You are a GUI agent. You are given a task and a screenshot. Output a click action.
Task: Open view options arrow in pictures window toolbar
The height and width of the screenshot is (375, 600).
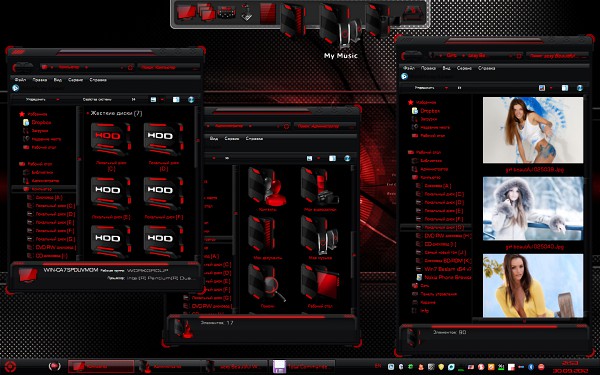tap(551, 88)
